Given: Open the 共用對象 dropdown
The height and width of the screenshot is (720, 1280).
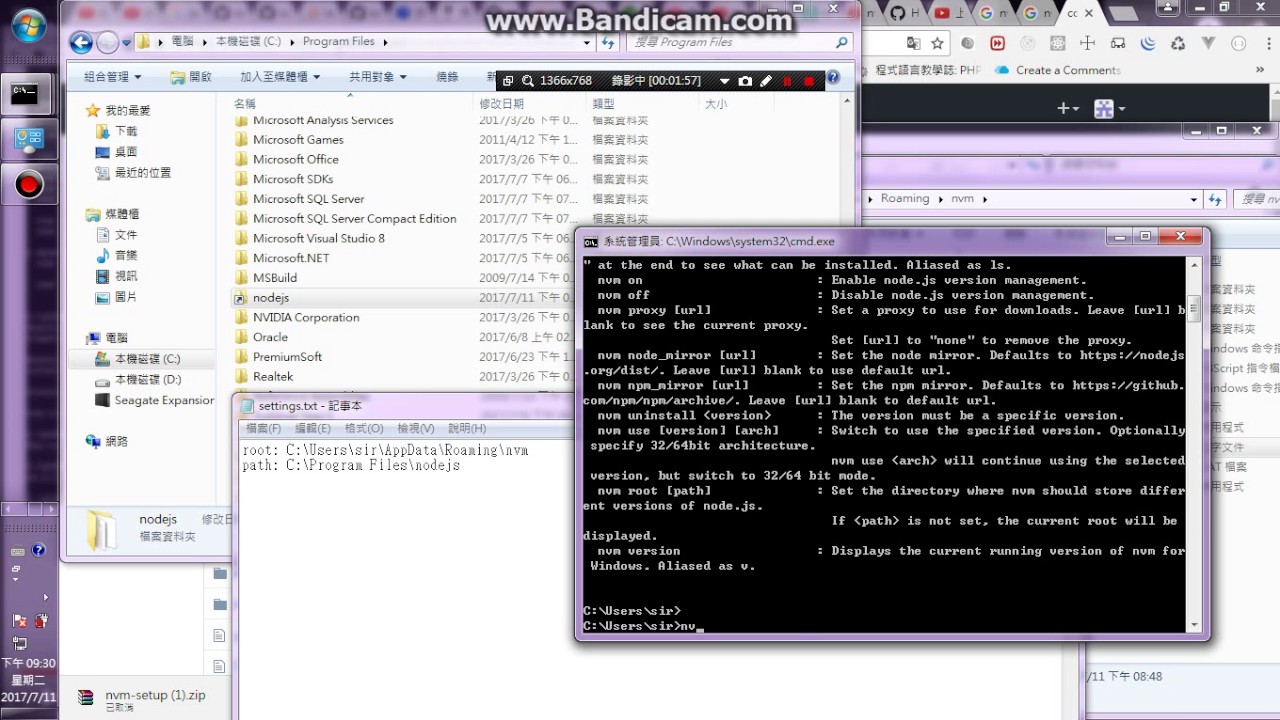Looking at the screenshot, I should coord(376,77).
